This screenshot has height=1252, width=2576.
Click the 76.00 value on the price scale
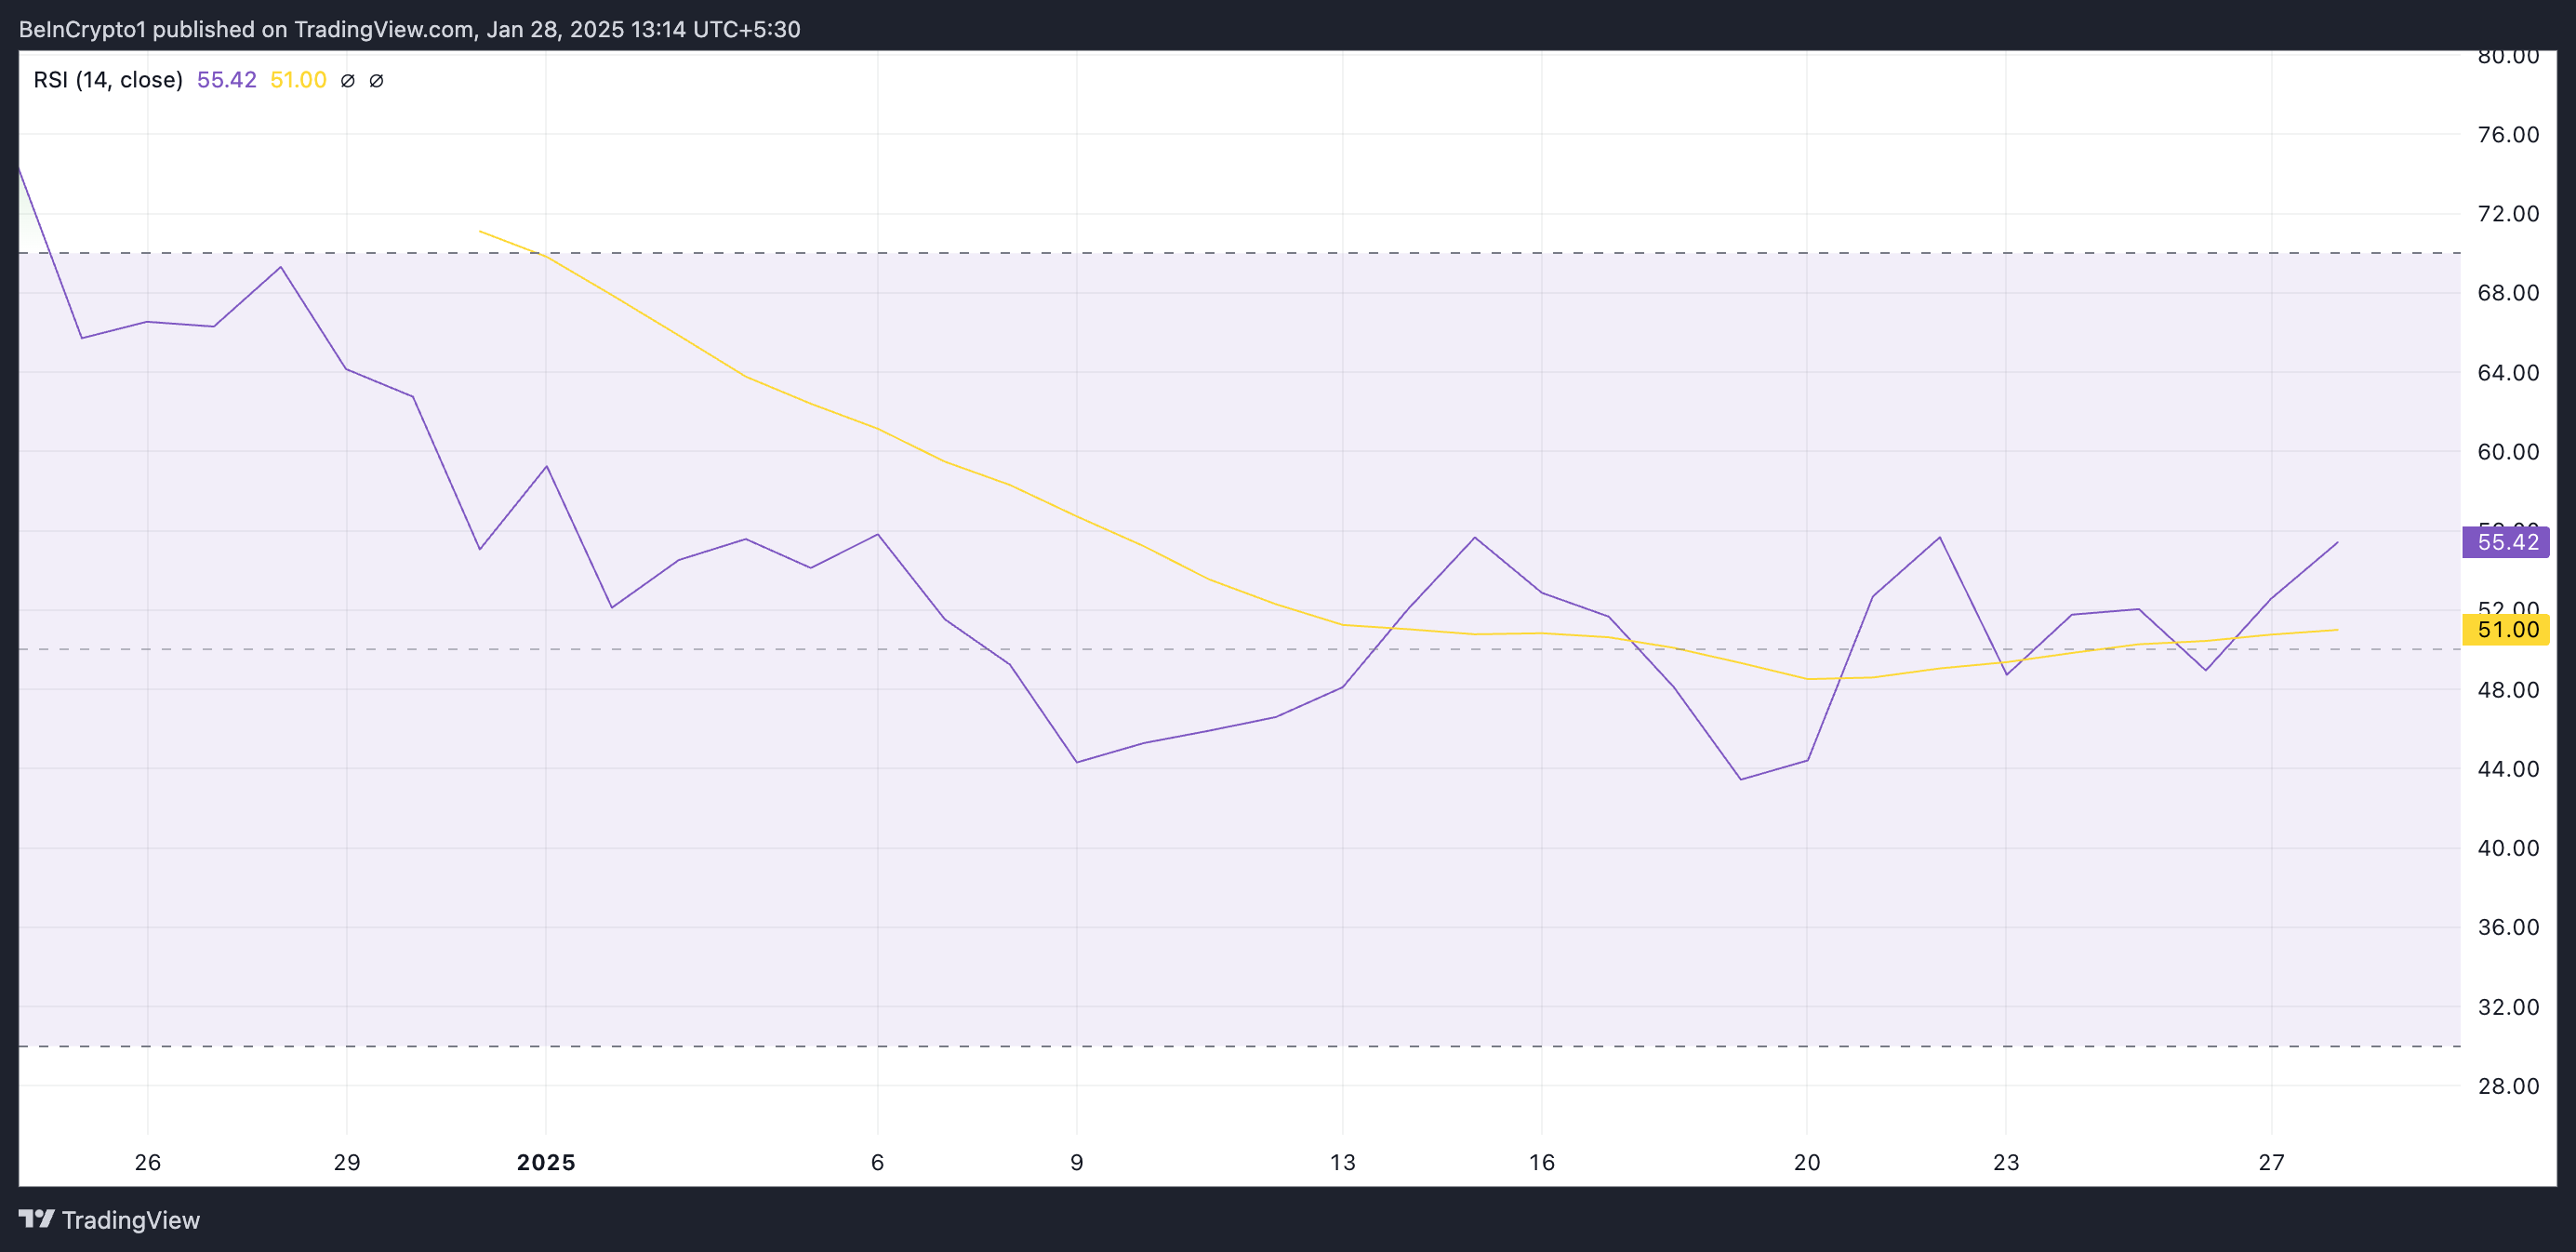click(2507, 135)
